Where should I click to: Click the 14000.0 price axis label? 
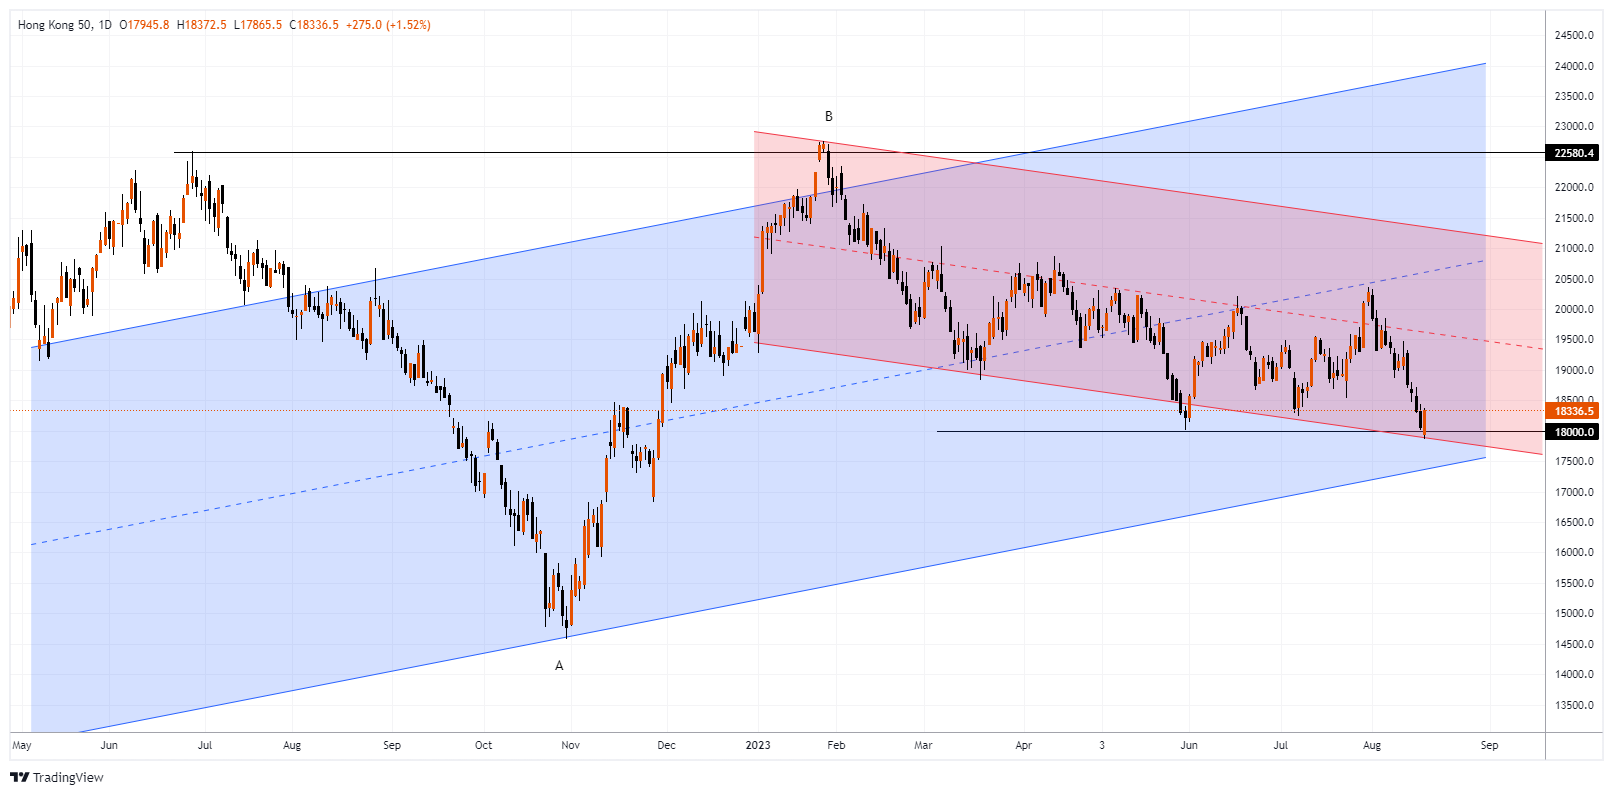pyautogui.click(x=1574, y=674)
